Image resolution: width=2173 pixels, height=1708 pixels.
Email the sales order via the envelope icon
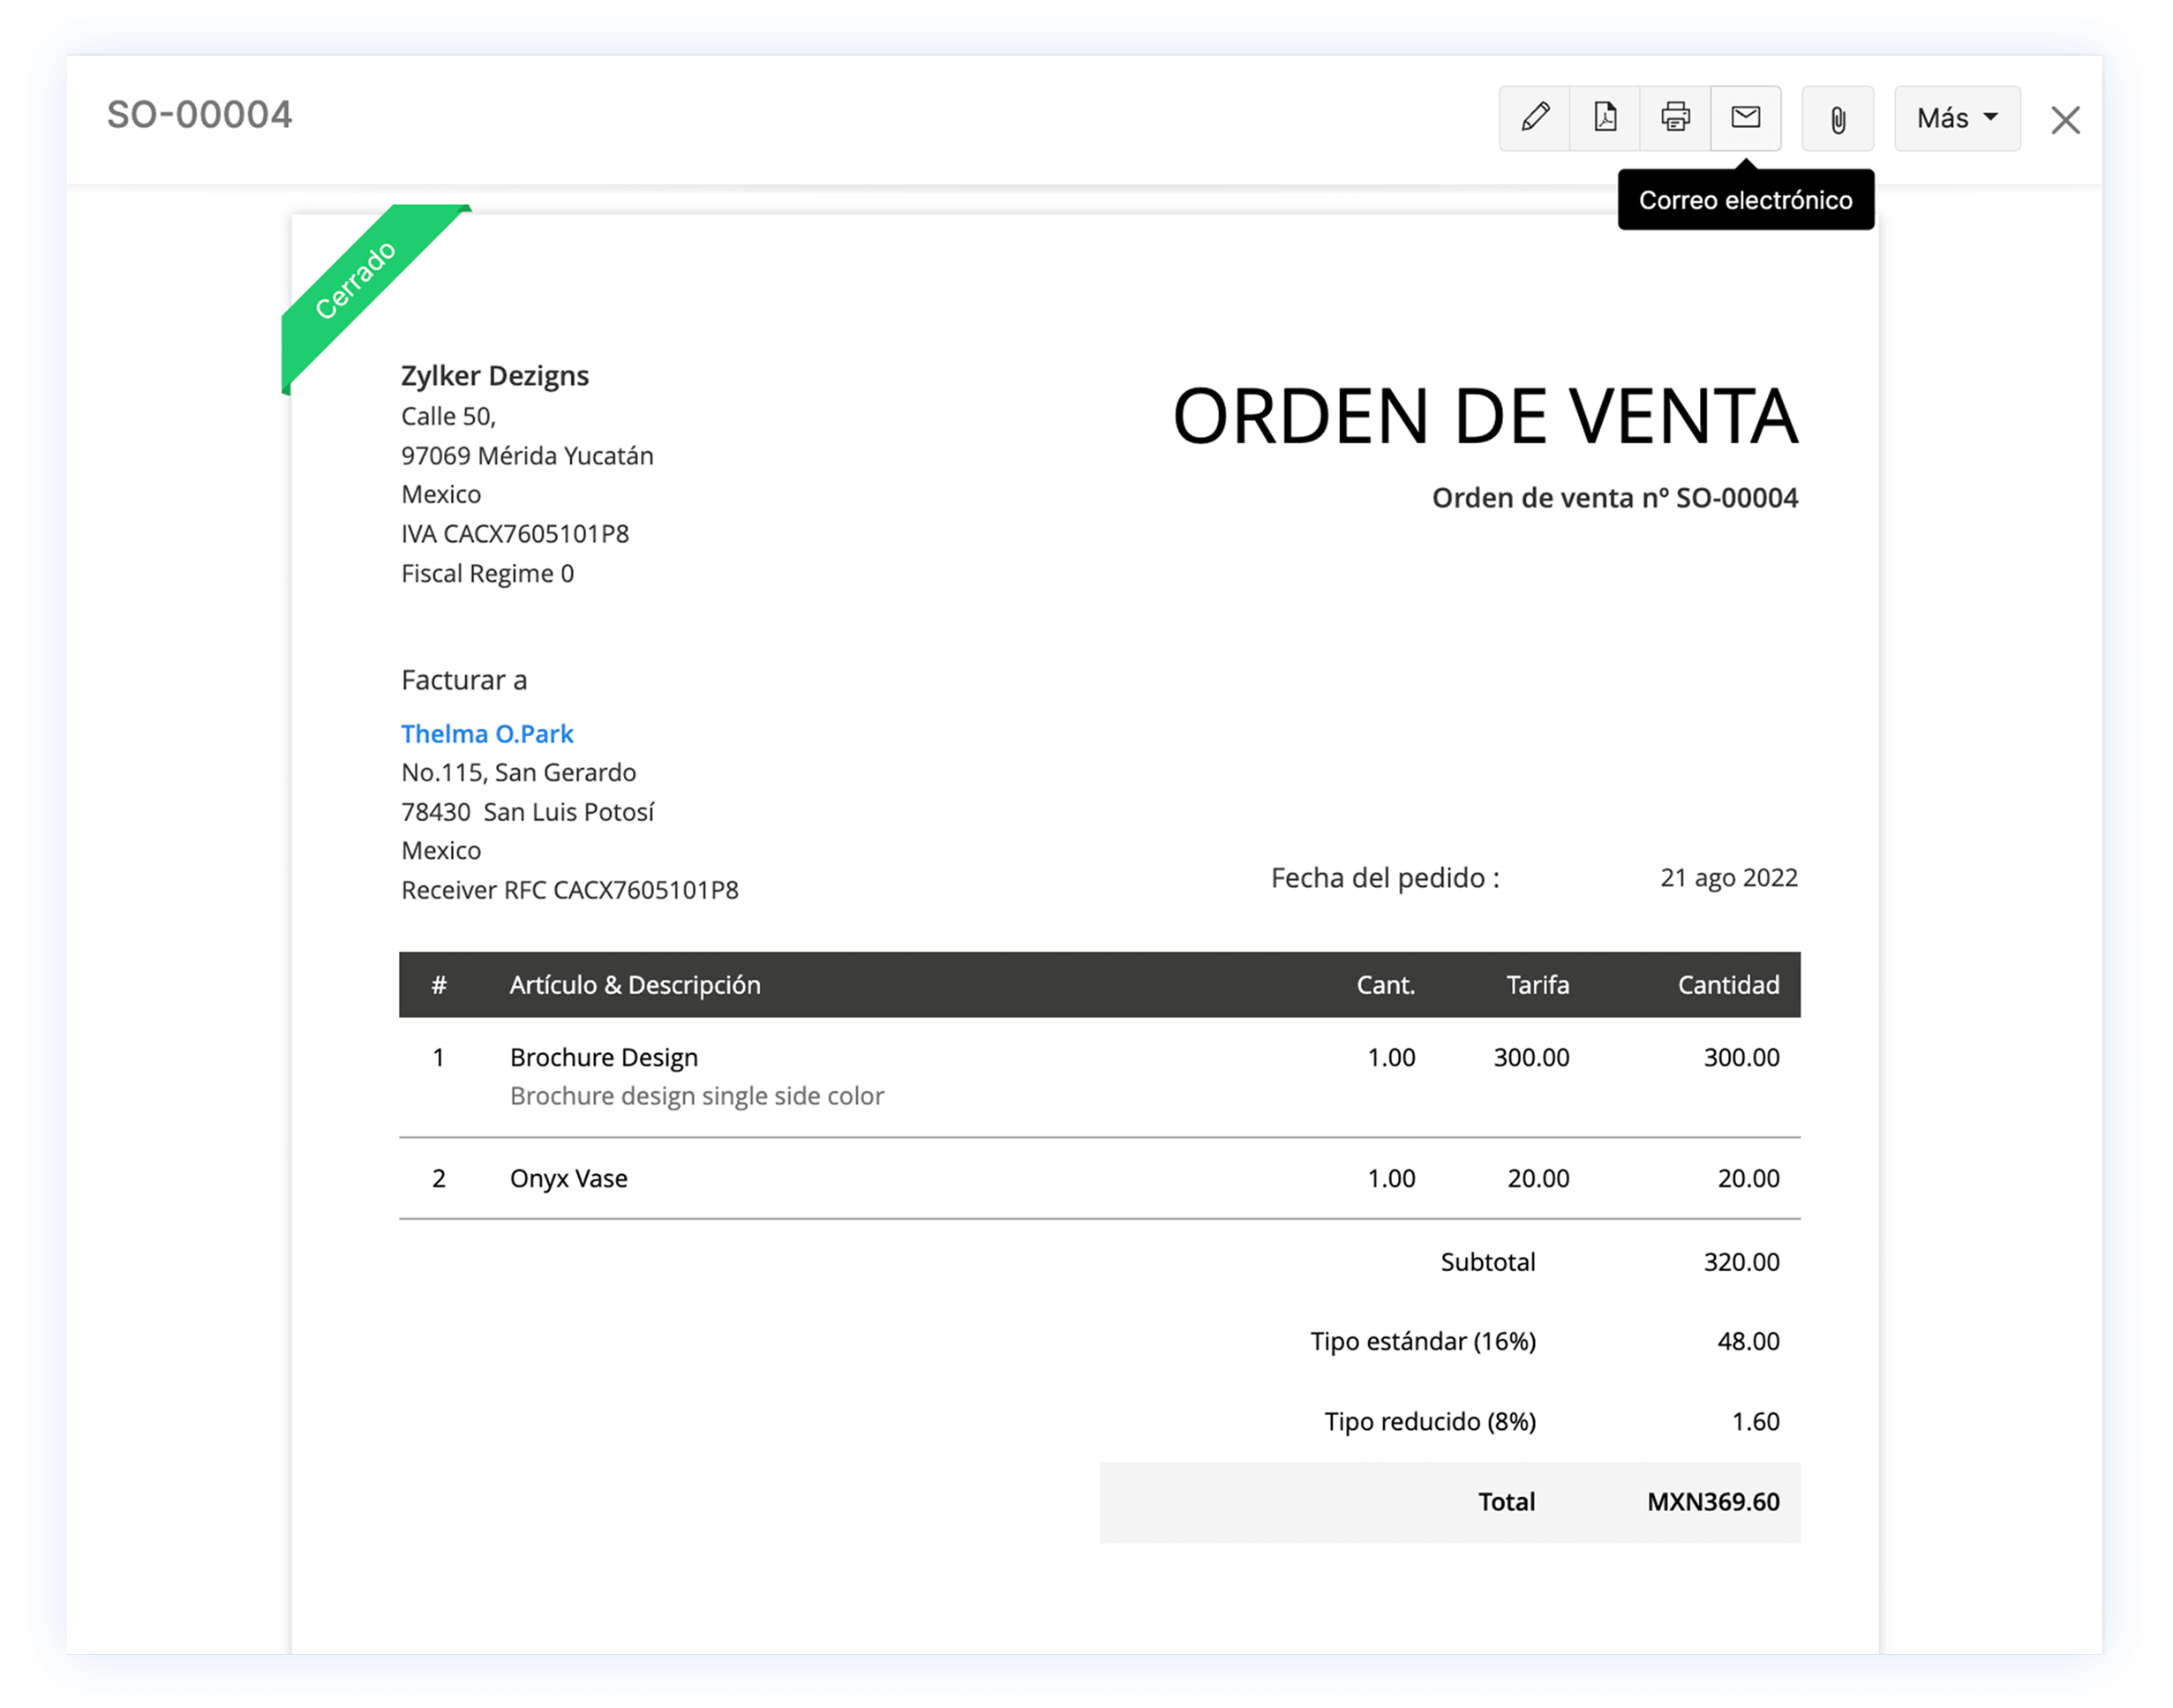click(1745, 118)
